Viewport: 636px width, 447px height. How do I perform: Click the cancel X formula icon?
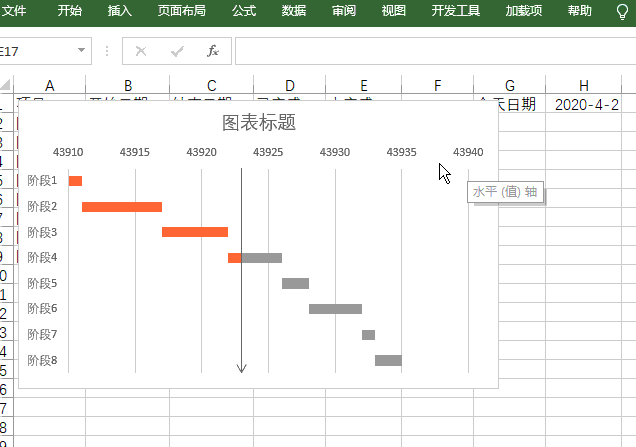pos(141,51)
